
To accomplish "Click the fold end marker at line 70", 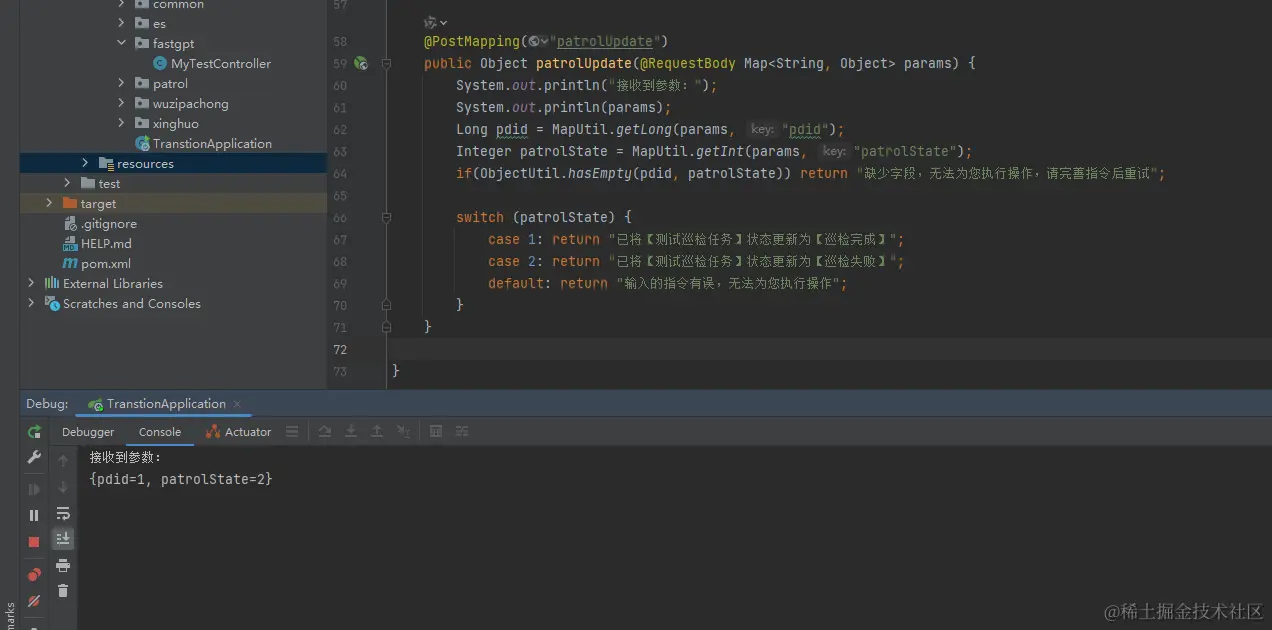I will coord(386,305).
